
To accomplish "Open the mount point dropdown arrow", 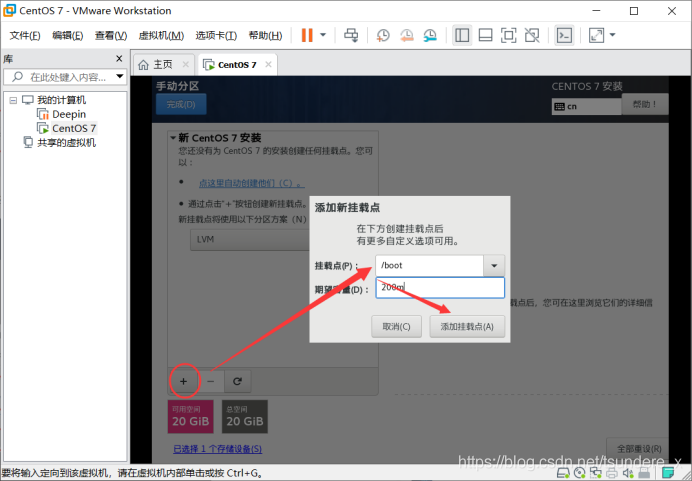I will (494, 266).
